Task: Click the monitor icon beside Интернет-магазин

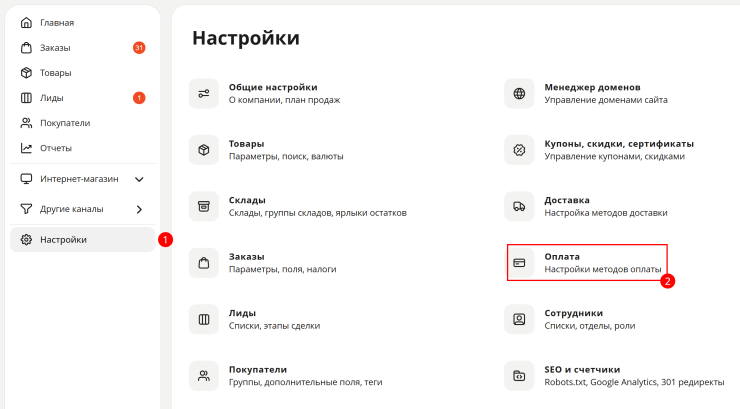Action: pos(26,179)
